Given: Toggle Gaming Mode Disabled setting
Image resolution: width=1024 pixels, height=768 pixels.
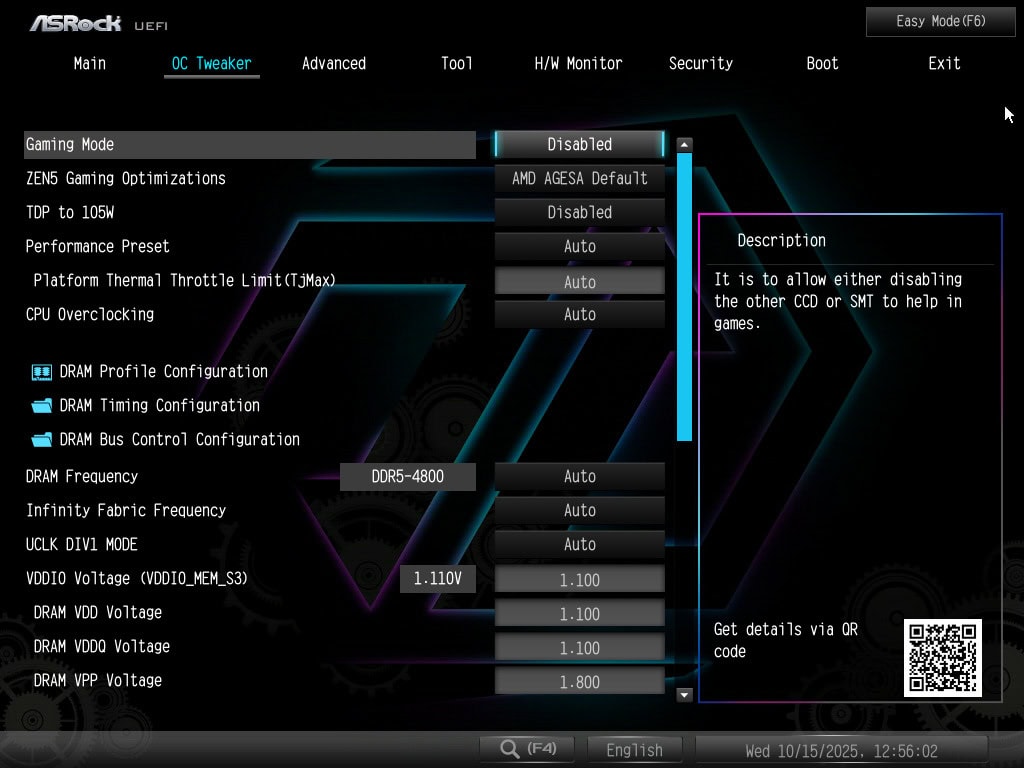Looking at the screenshot, I should click(579, 144).
